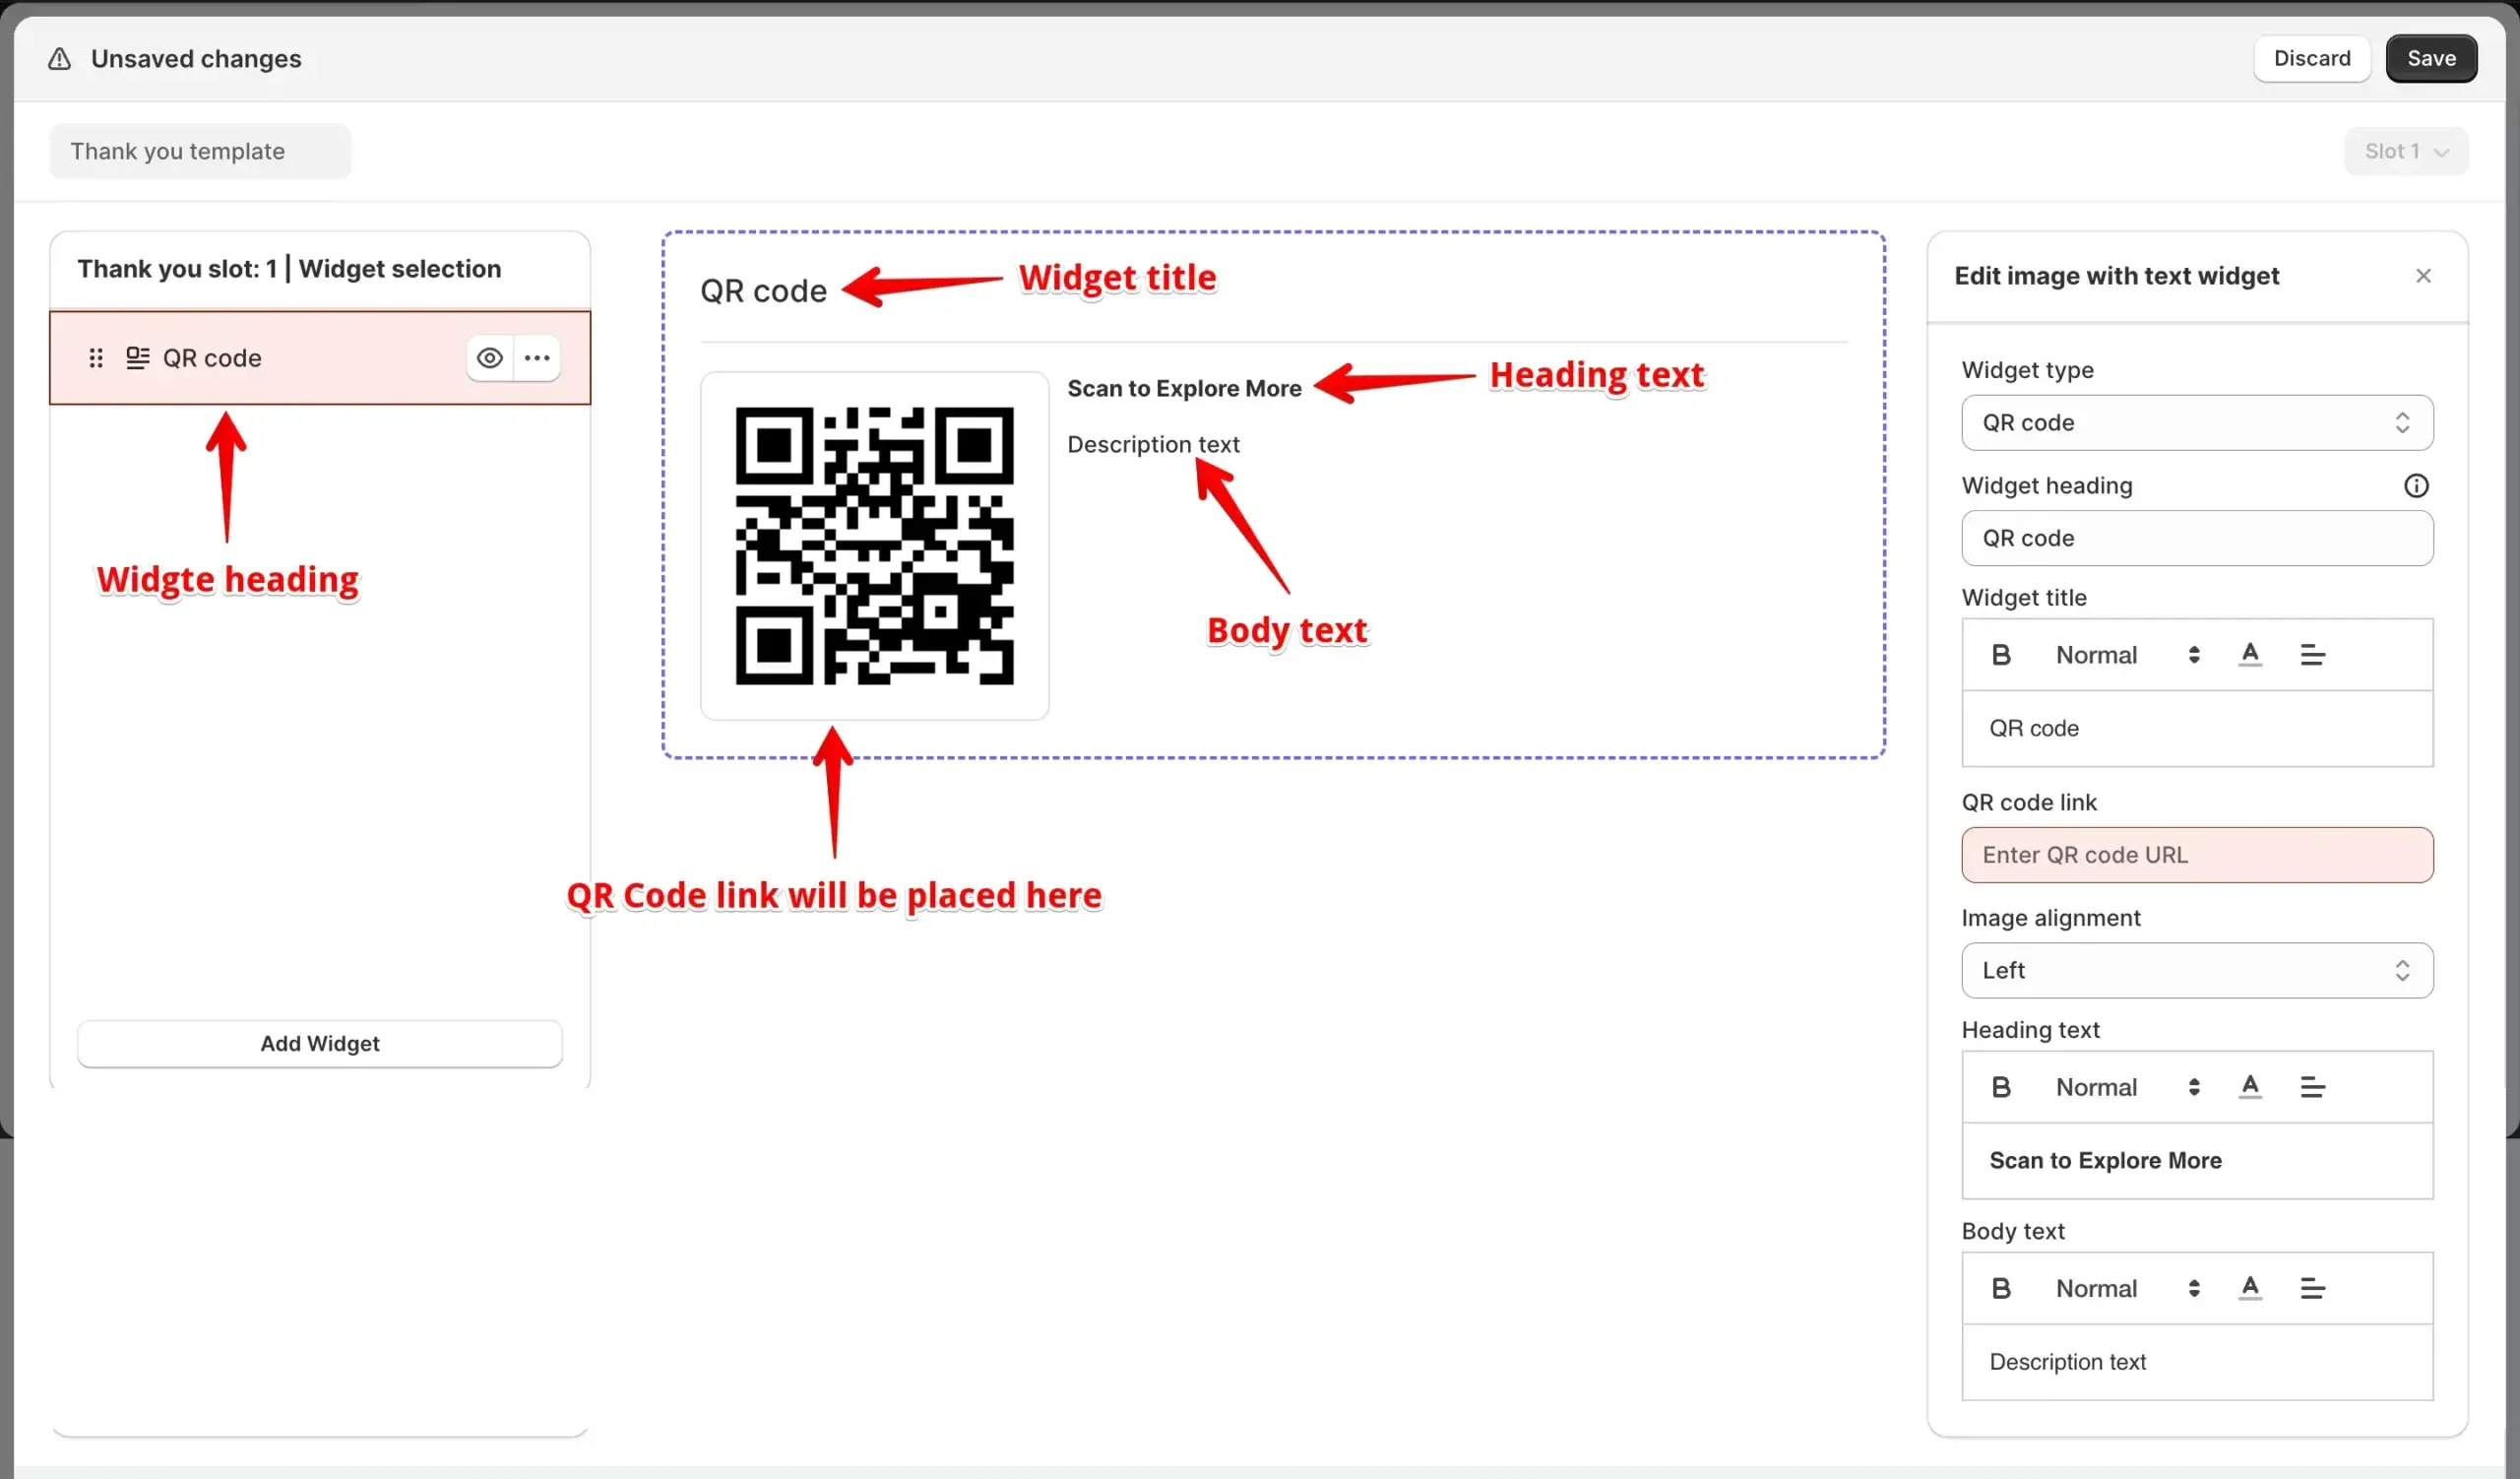This screenshot has height=1479, width=2520.
Task: Click the Enter QR code URL field
Action: pos(2197,855)
